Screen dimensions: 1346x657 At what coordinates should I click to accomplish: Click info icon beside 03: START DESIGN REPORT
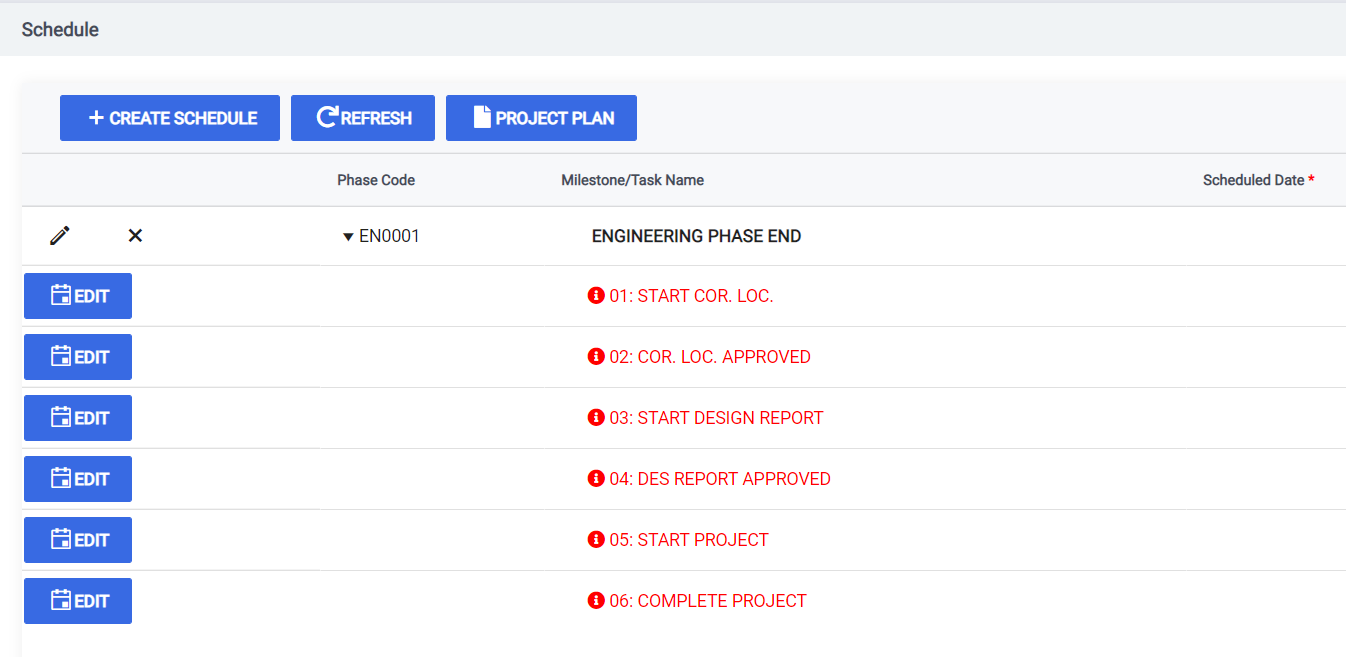point(596,418)
